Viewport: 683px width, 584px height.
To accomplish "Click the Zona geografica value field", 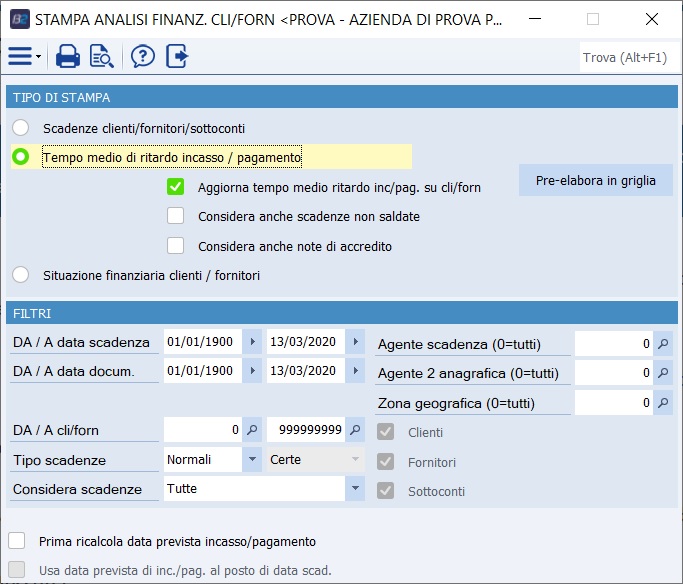I will click(614, 402).
